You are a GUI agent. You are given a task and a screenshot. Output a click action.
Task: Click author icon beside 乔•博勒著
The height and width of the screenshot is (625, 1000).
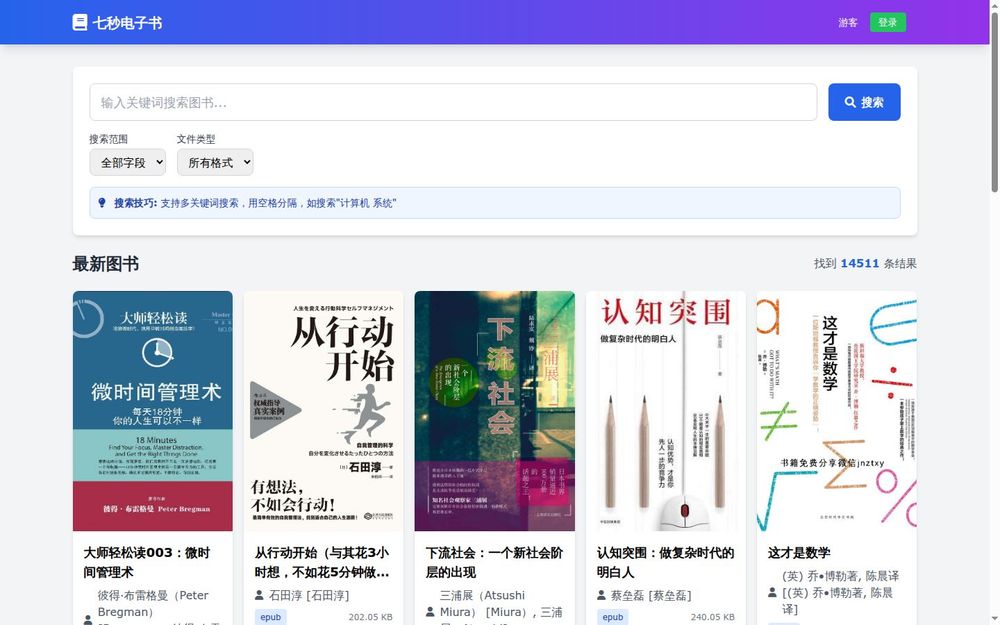pos(772,592)
